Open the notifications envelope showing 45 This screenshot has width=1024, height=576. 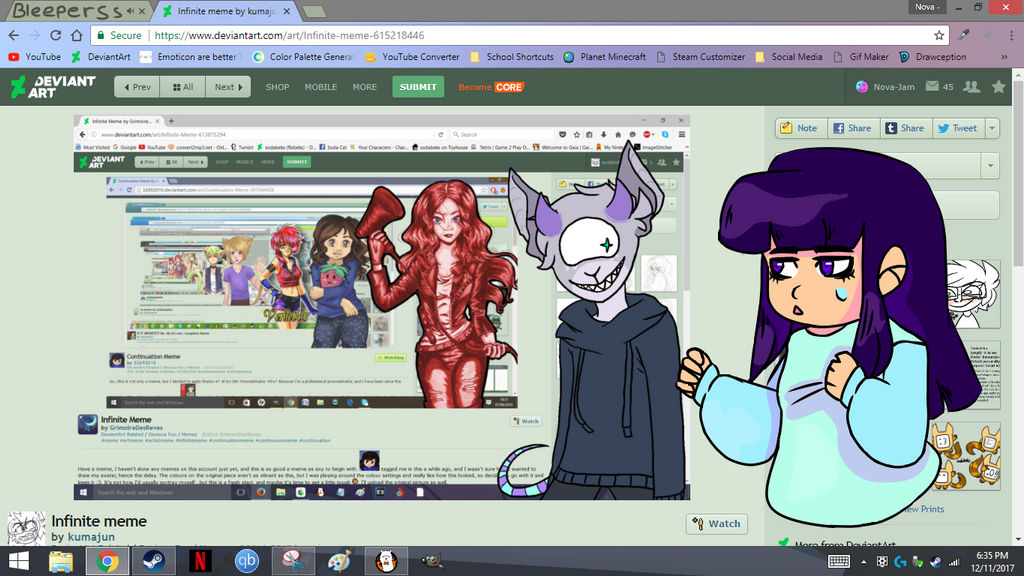[x=939, y=86]
